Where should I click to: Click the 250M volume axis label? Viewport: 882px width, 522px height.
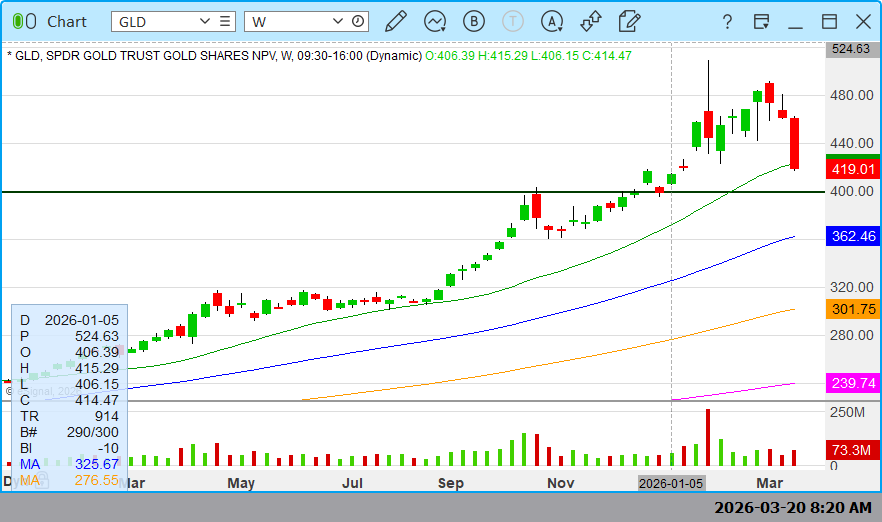pyautogui.click(x=847, y=412)
